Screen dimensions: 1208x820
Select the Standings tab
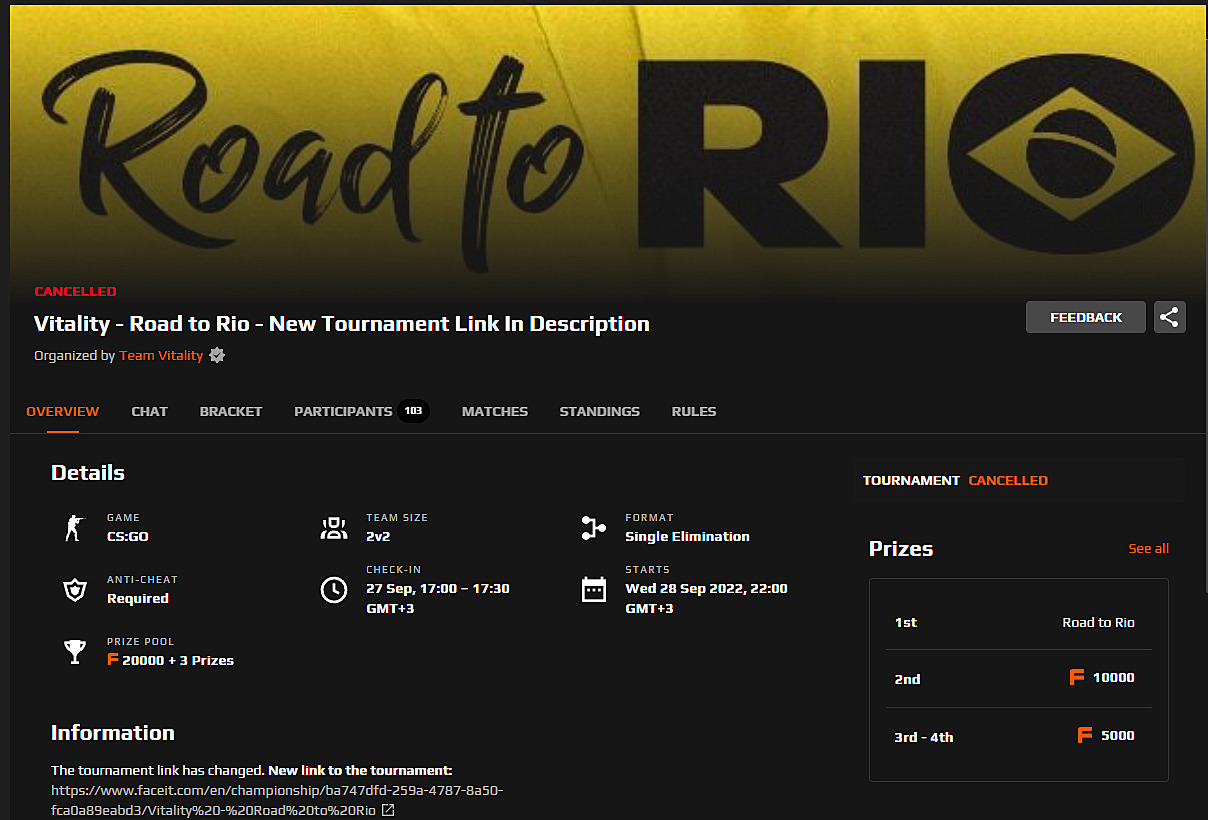click(x=599, y=411)
